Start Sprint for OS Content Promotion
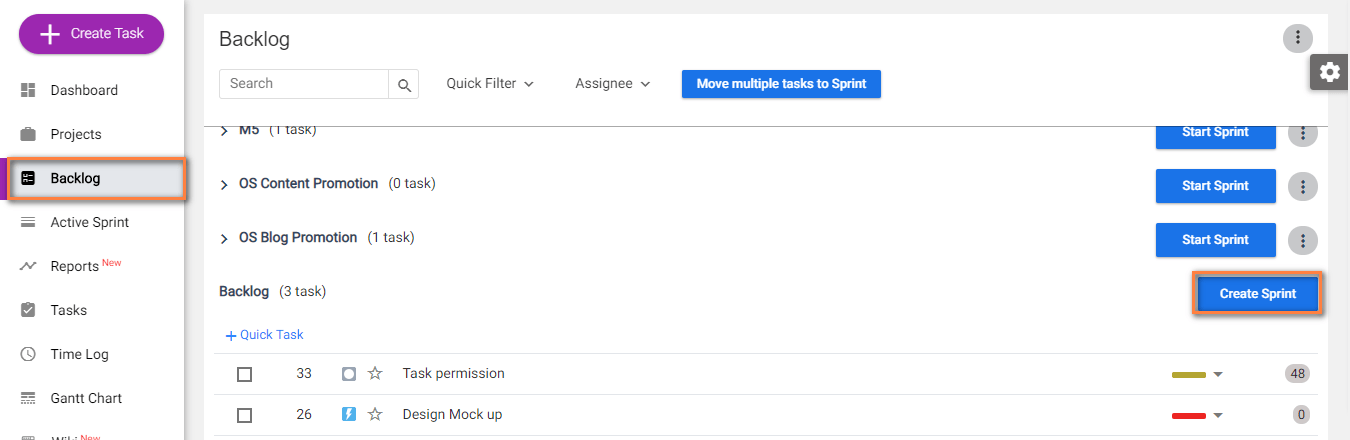The height and width of the screenshot is (440, 1350). [x=1216, y=186]
